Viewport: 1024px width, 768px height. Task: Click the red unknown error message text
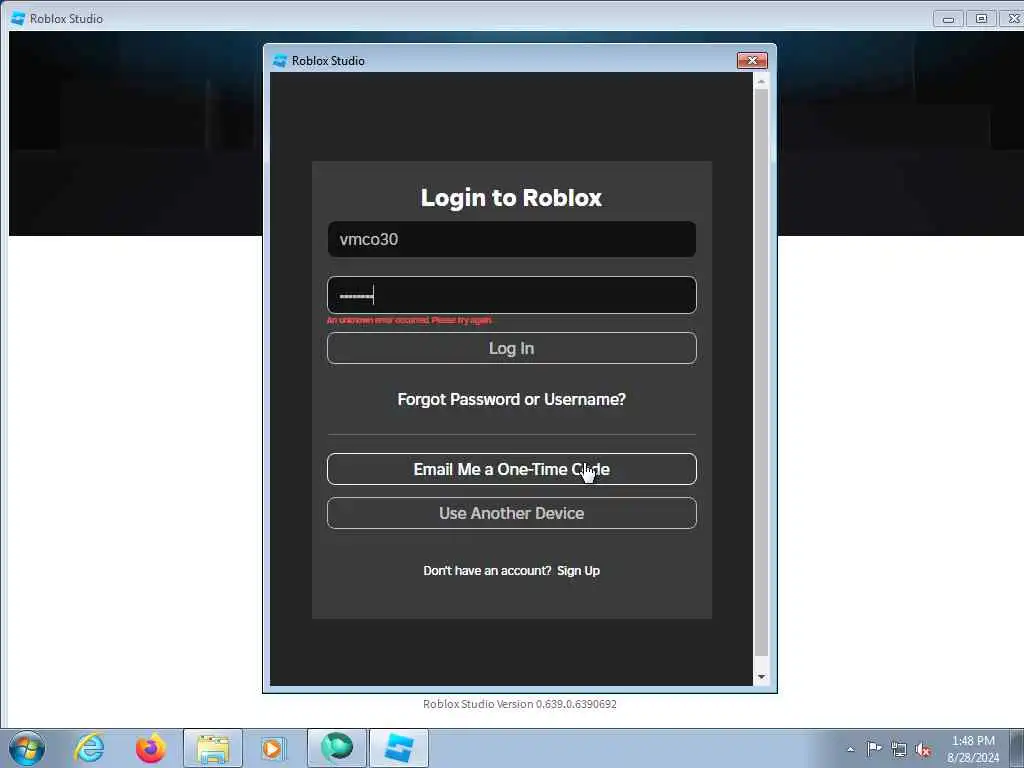click(409, 320)
